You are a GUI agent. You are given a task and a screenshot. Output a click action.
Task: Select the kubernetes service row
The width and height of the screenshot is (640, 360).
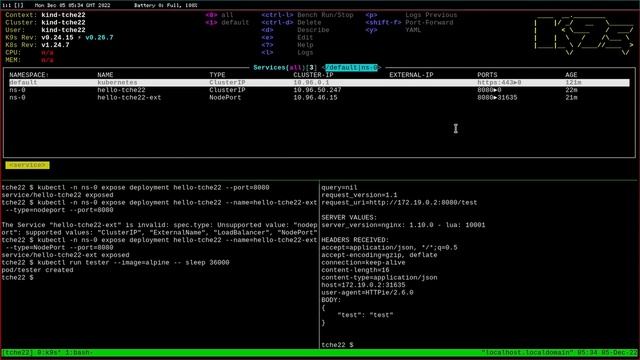click(x=319, y=82)
